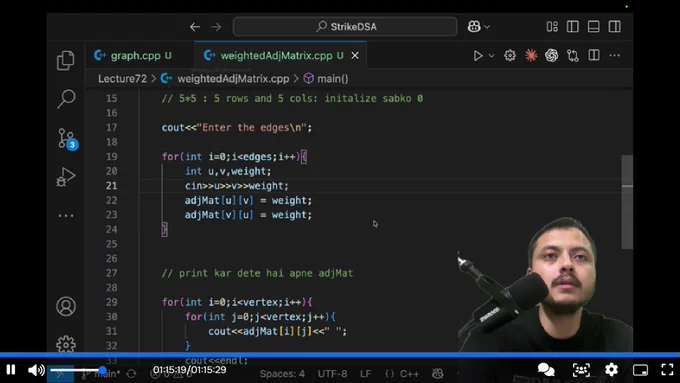Go forward with the right arrow

coord(216,27)
